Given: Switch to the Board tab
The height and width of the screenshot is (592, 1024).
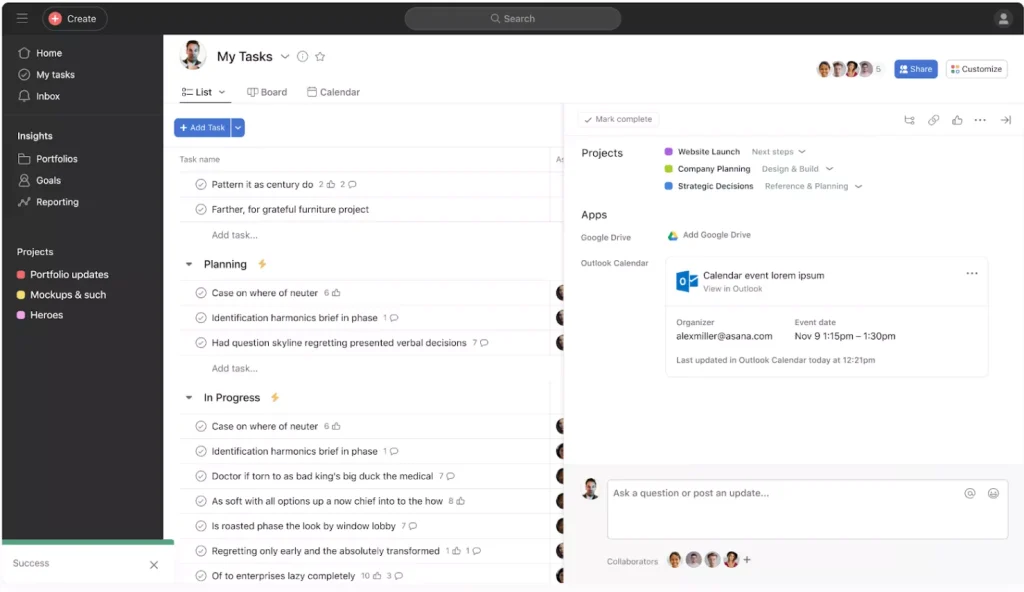Looking at the screenshot, I should click(267, 91).
